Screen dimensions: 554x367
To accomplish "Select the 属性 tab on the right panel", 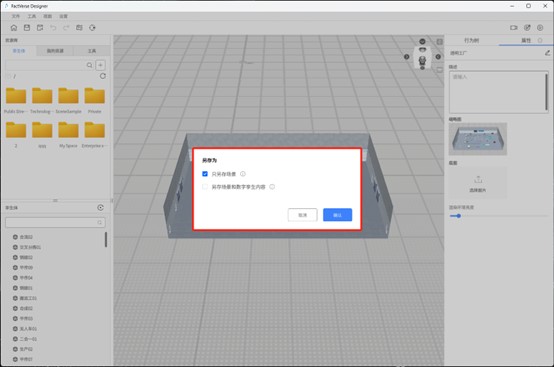I will [526, 40].
